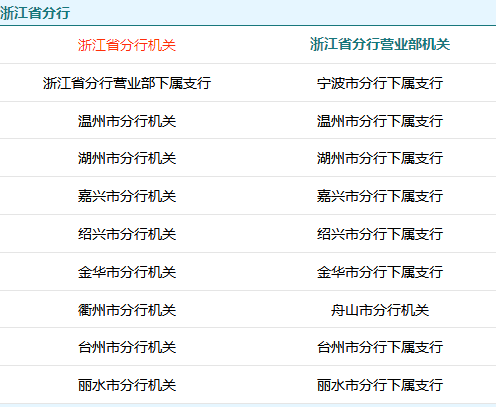496x407 pixels.
Task: Select 浙江省分行营业部下属支行
Action: click(127, 83)
